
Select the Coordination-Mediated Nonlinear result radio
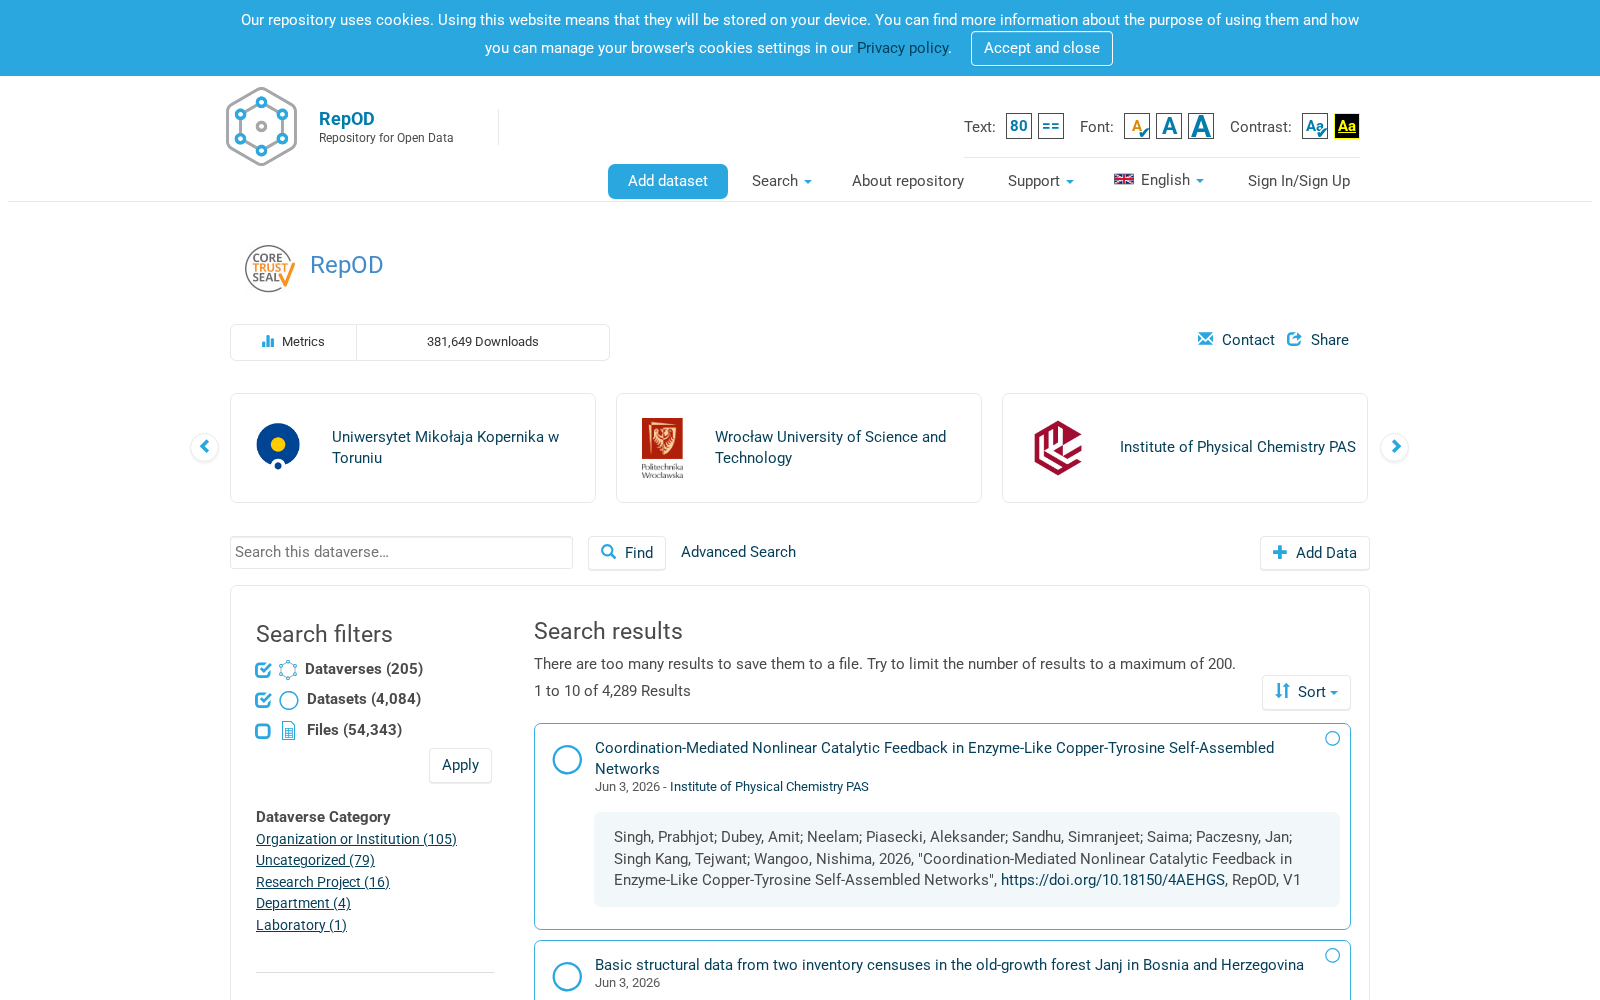coord(1332,739)
